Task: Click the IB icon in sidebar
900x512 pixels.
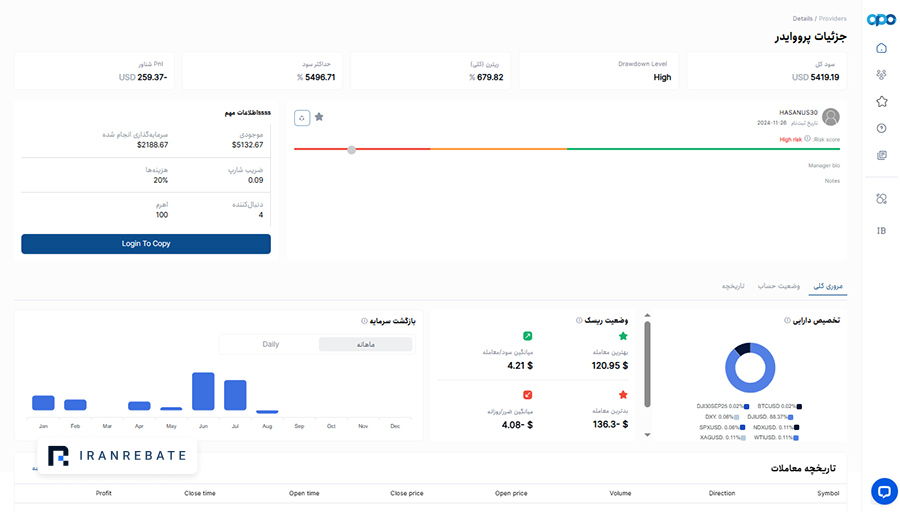Action: 881,231
